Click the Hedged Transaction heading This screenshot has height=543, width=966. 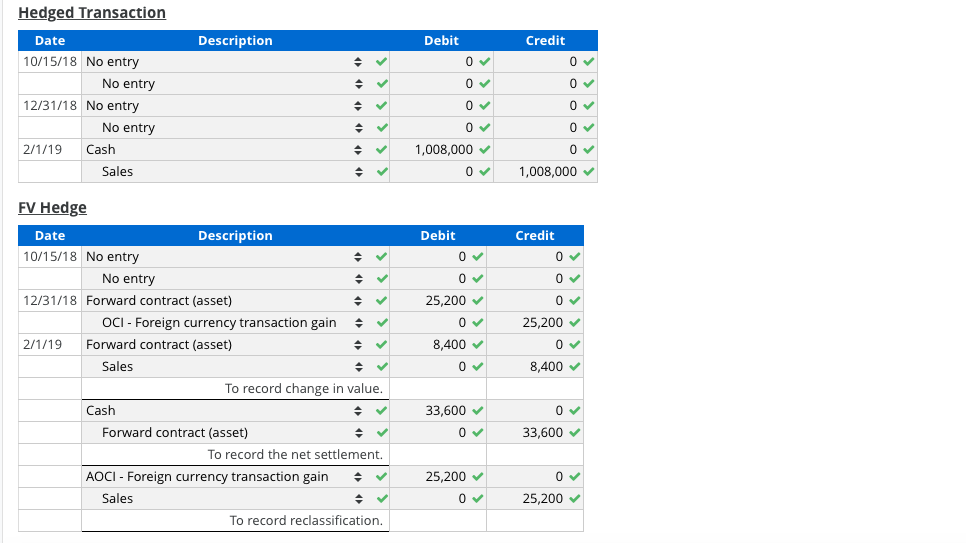click(92, 13)
